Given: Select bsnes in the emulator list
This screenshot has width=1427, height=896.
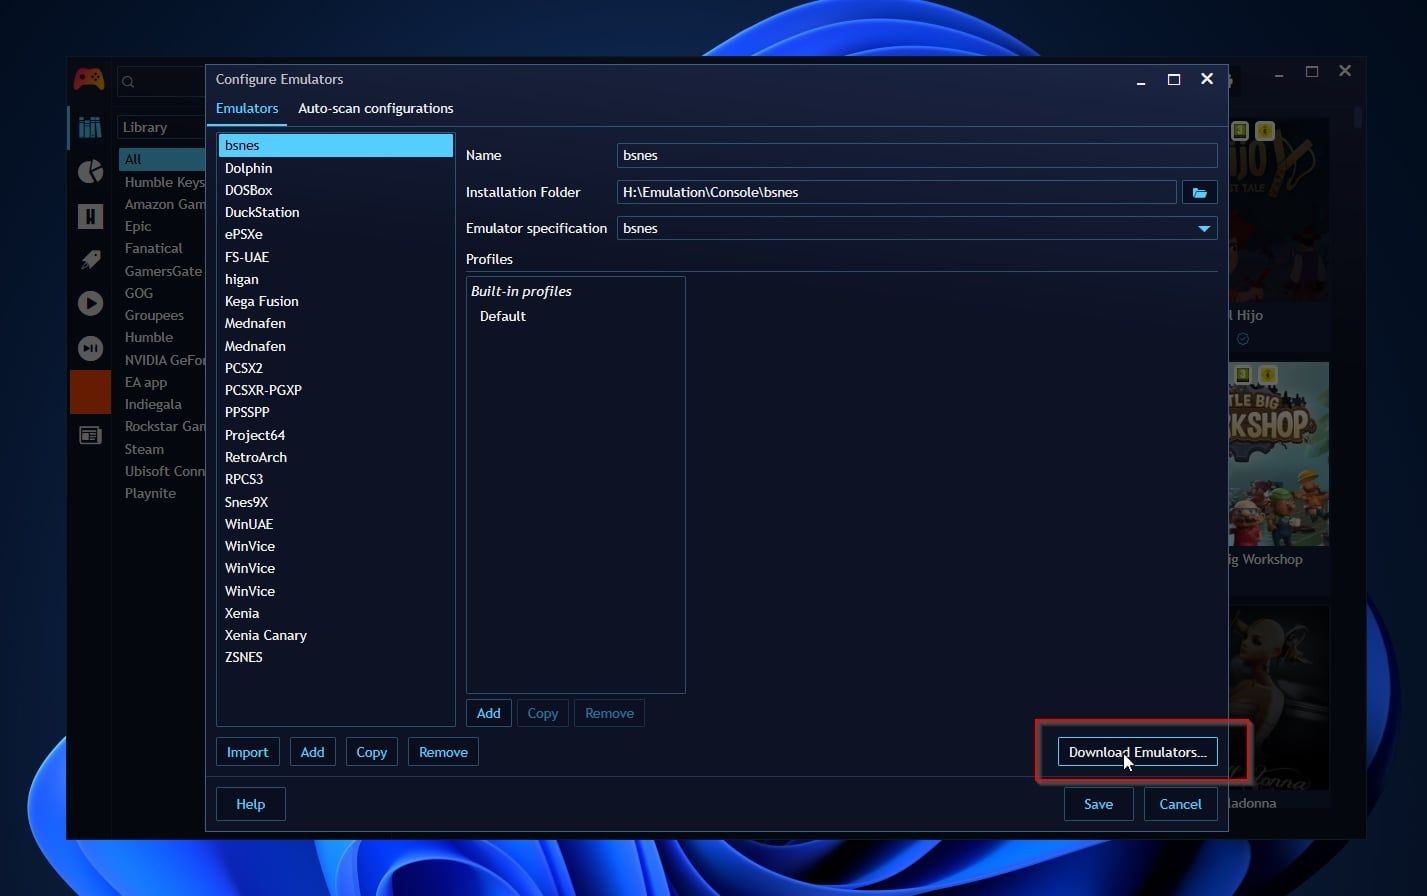Looking at the screenshot, I should pos(336,145).
